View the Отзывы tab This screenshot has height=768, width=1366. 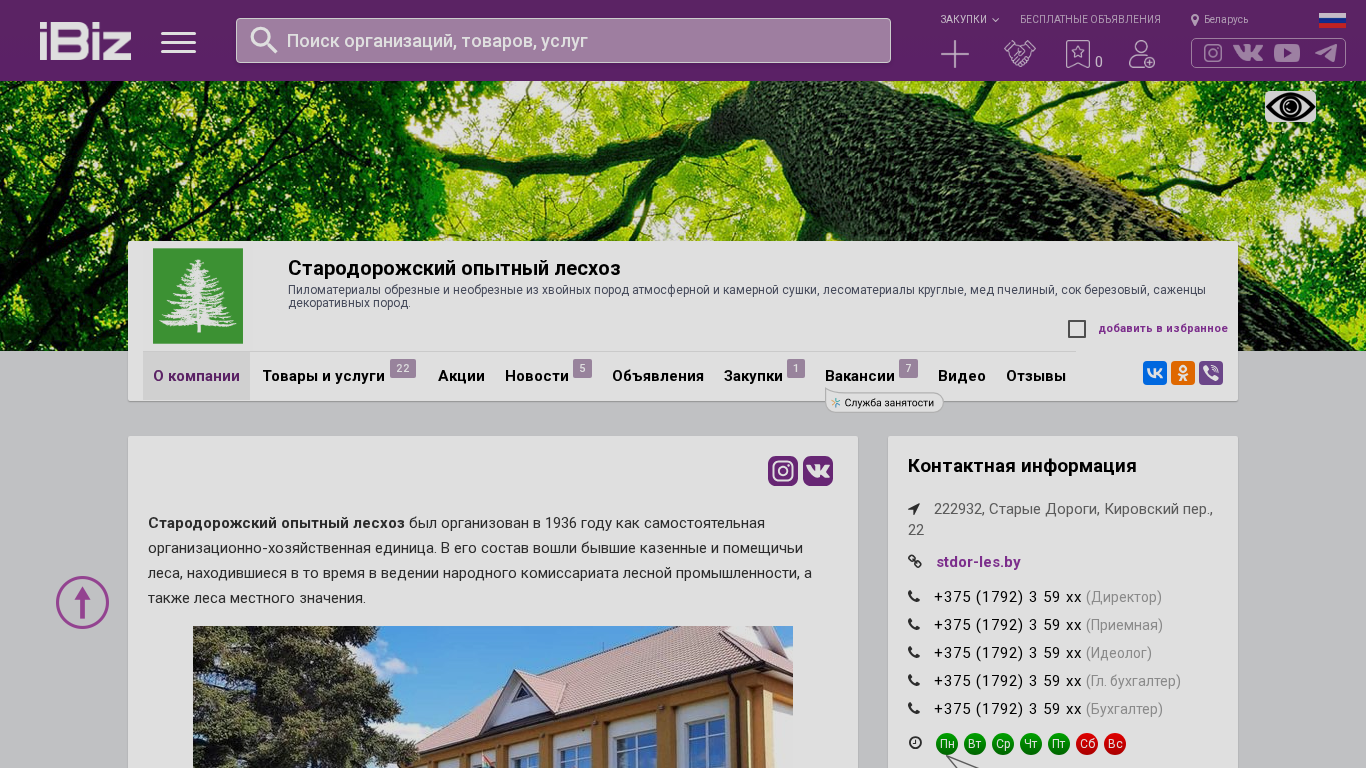1036,376
